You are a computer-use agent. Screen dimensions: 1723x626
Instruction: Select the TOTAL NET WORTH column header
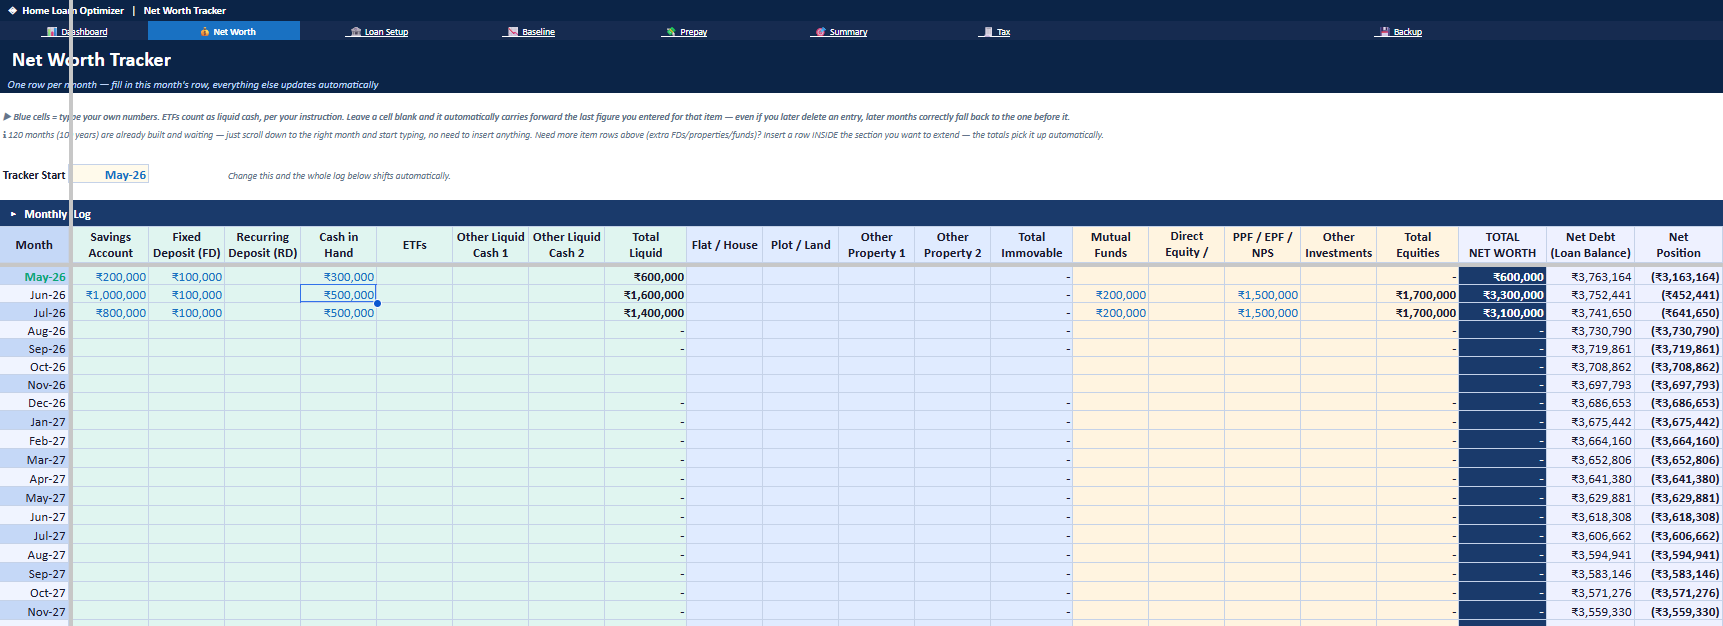click(x=1502, y=245)
